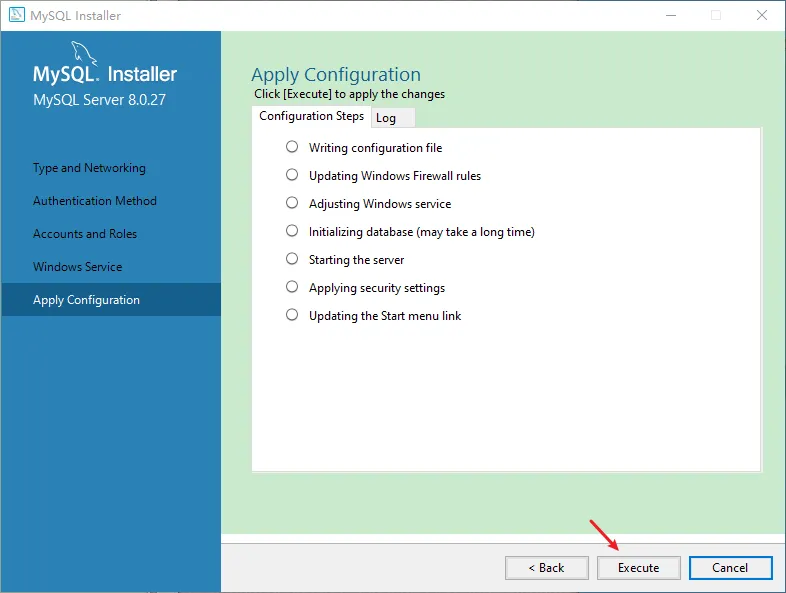This screenshot has height=593, width=786.
Task: Go back with the Back button
Action: point(547,567)
